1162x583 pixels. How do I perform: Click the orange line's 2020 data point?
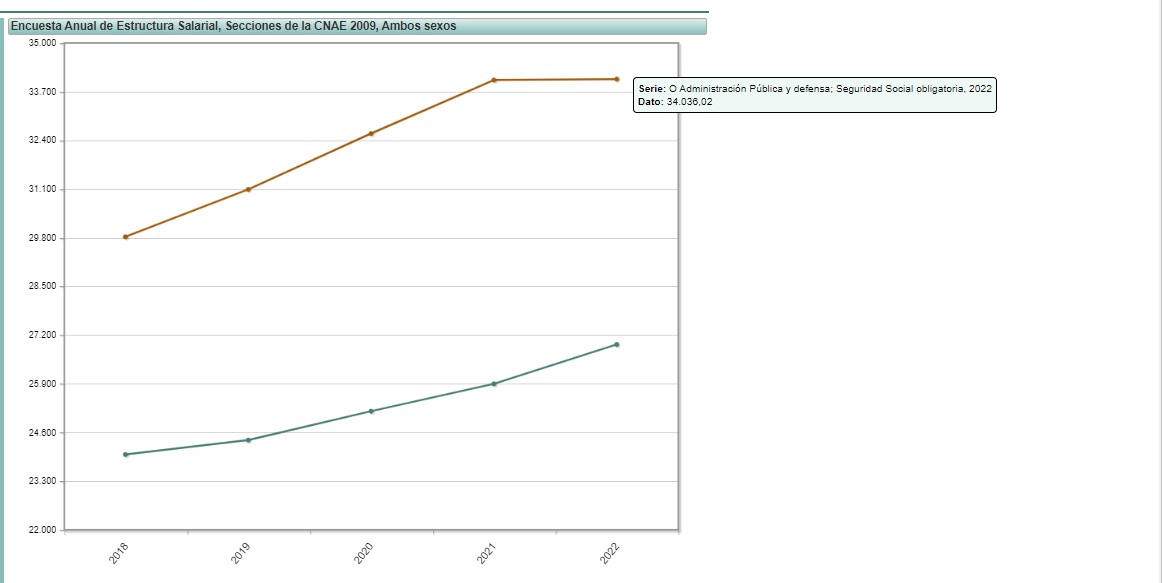[371, 133]
